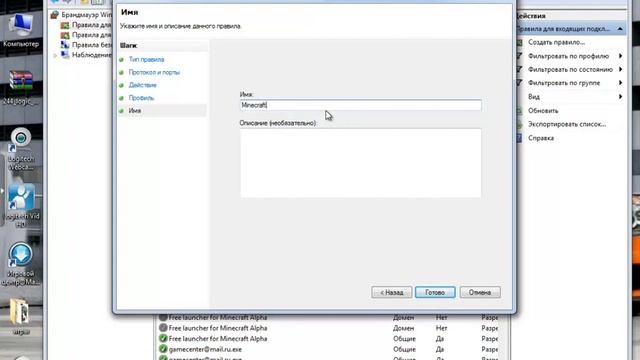640x360 pixels.
Task: Open Фильтровать по состоянию submenu
Action: coord(570,69)
